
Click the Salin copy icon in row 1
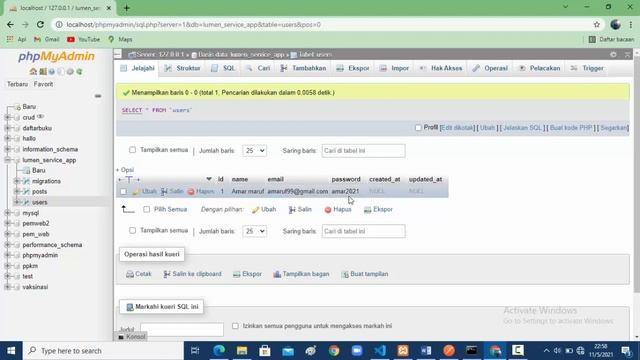tap(164, 191)
